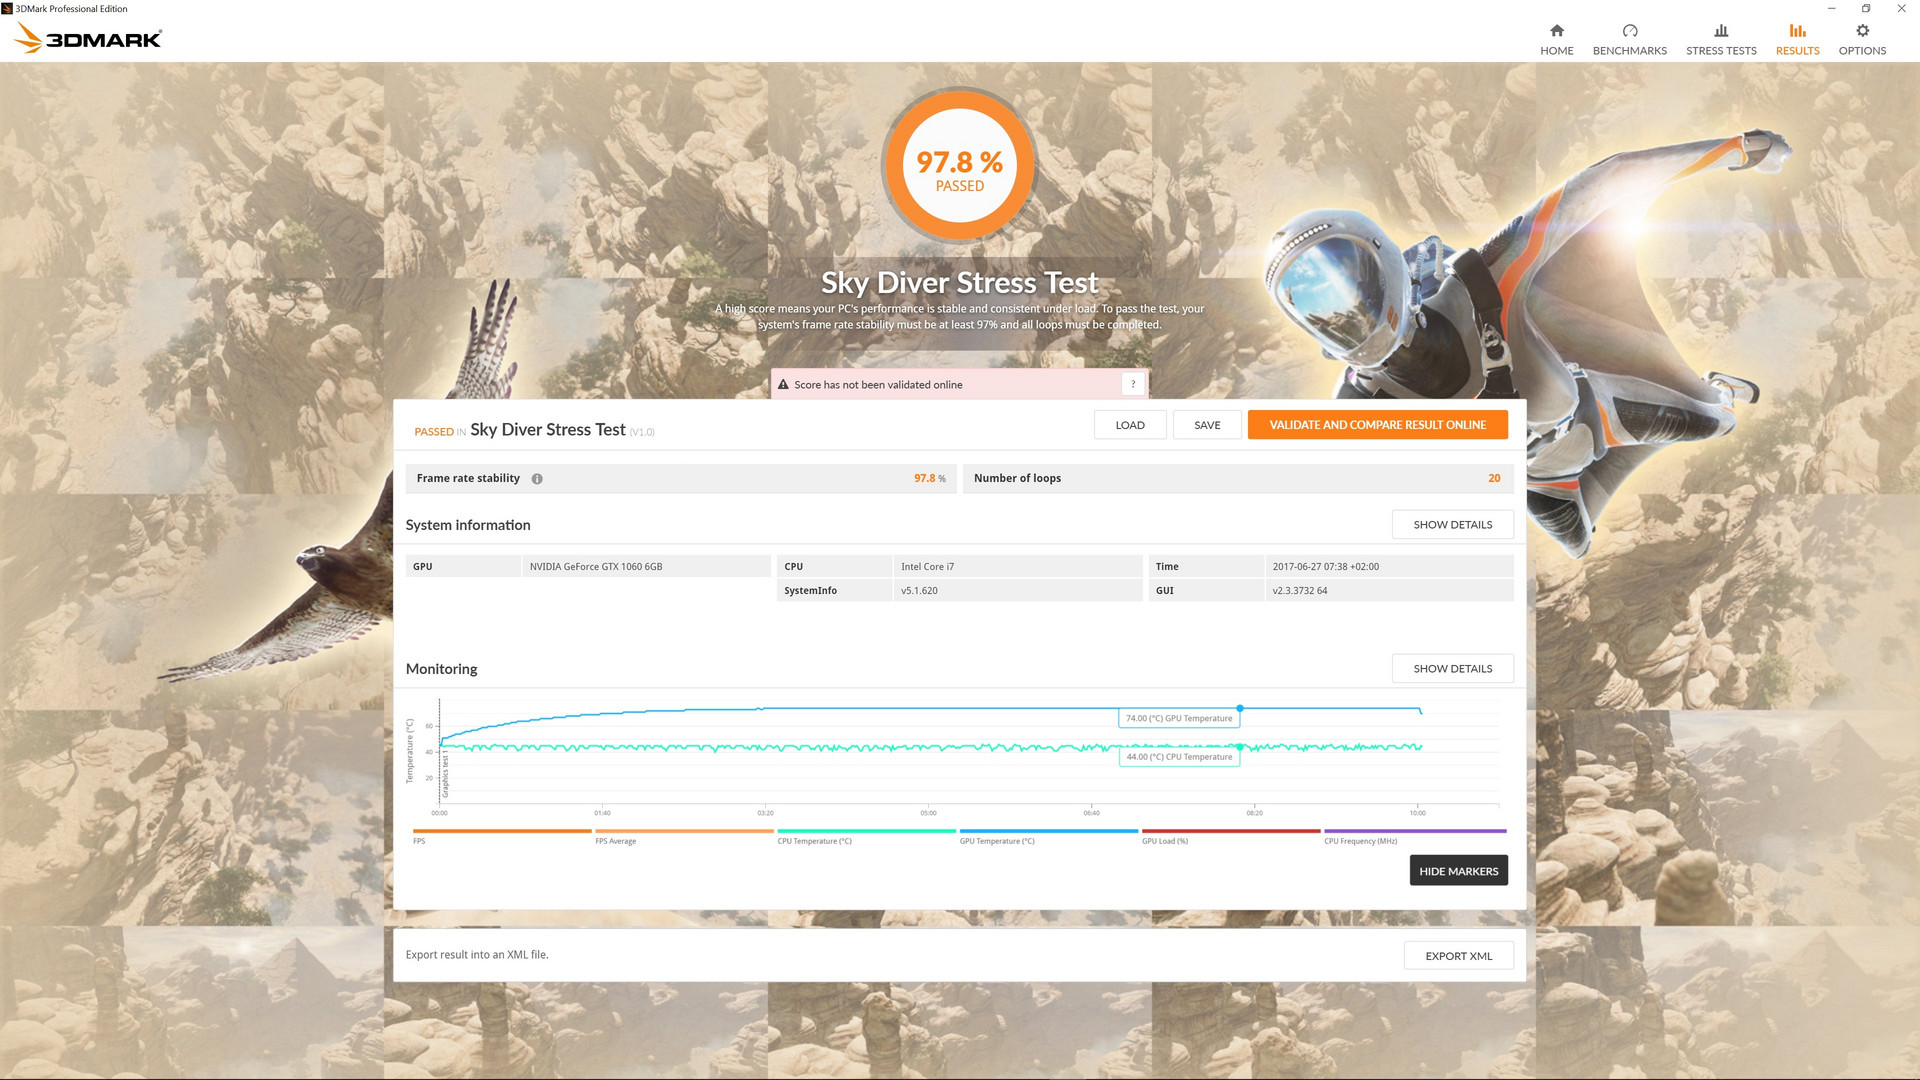Click the 3DMark logo
The image size is (1920, 1080).
88,39
